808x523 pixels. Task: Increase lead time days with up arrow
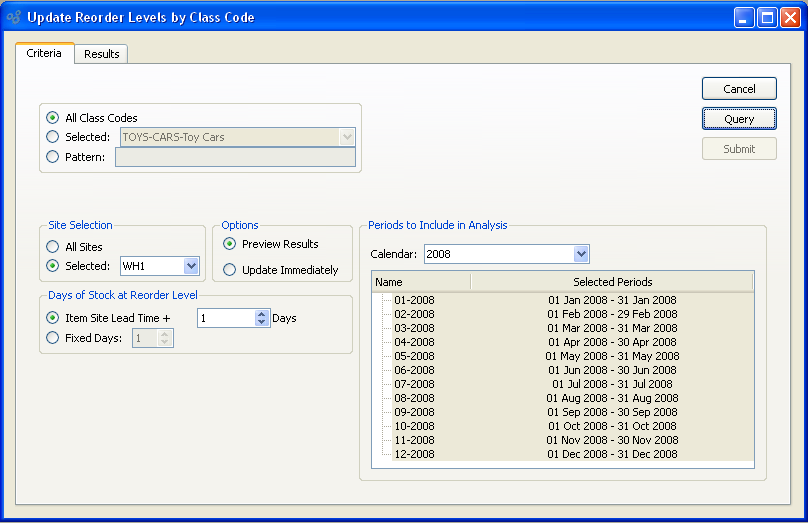pos(262,313)
